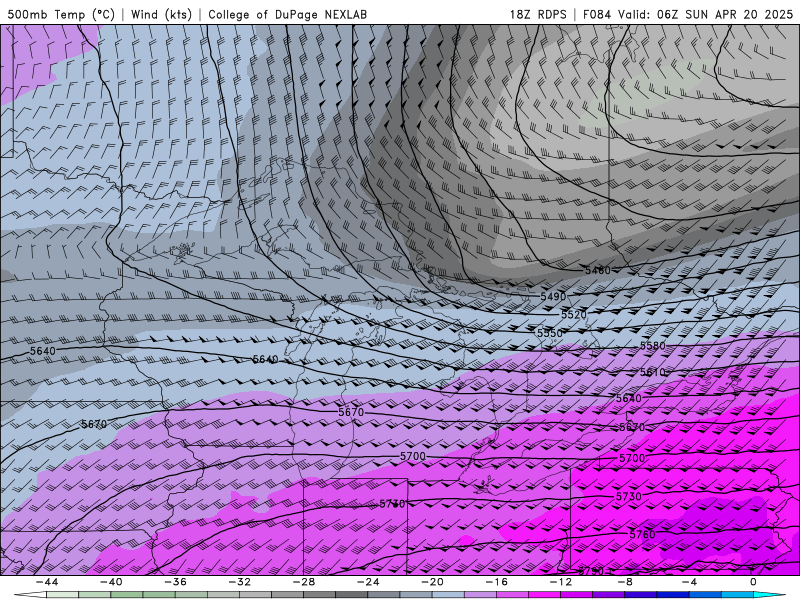
Task: Click the -28 colorbar scale value
Action: tap(304, 582)
